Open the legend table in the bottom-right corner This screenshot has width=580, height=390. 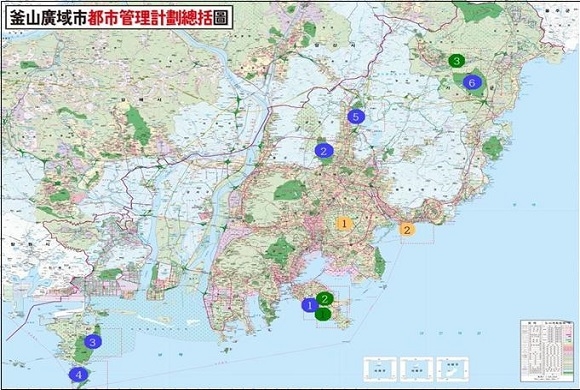point(546,351)
